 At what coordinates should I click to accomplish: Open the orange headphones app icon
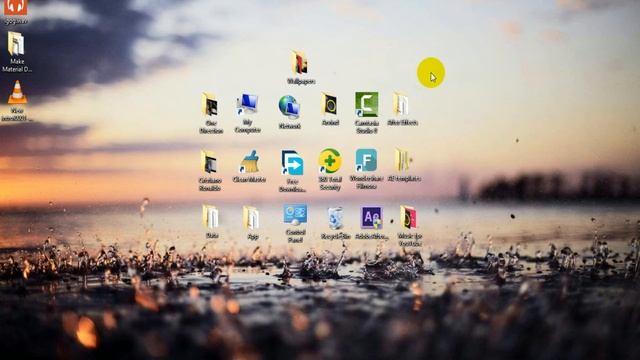coord(16,7)
